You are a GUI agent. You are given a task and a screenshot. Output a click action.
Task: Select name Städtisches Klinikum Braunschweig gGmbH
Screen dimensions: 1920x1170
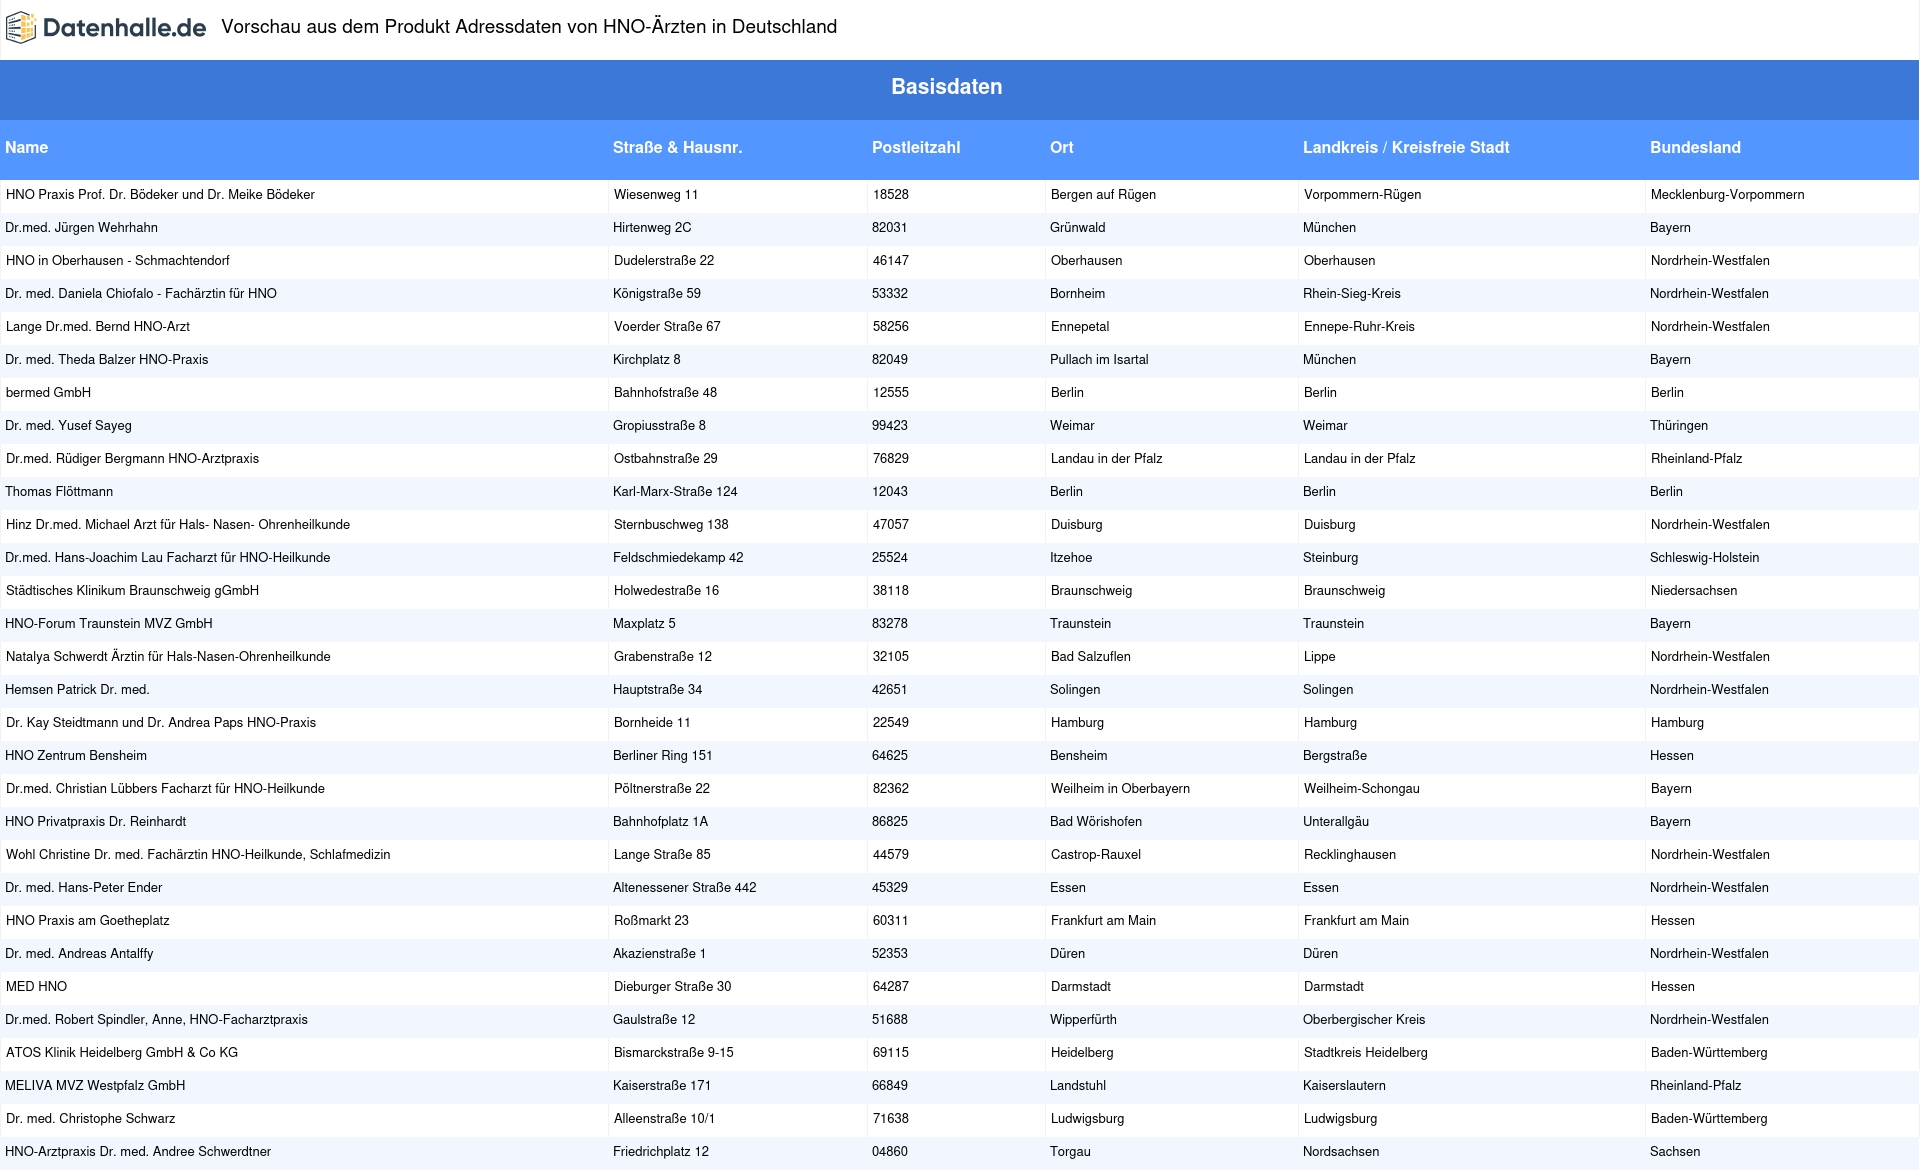pyautogui.click(x=132, y=591)
